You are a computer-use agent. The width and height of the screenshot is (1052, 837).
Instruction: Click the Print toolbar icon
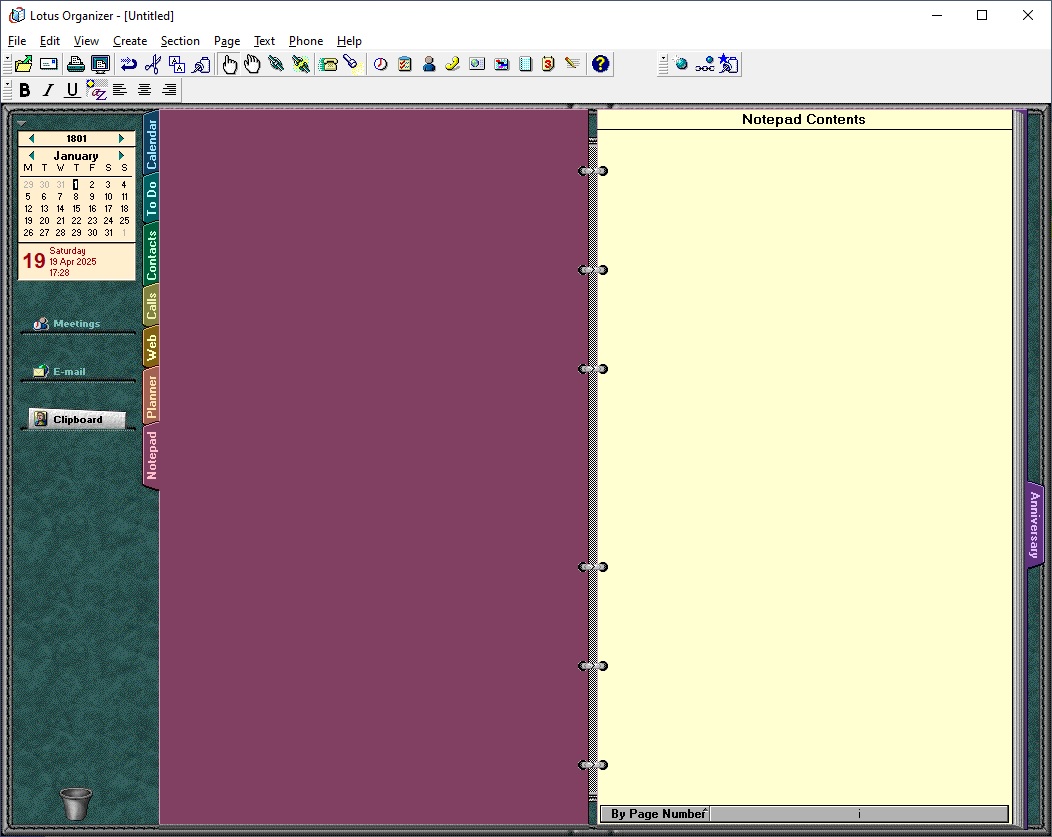coord(76,64)
